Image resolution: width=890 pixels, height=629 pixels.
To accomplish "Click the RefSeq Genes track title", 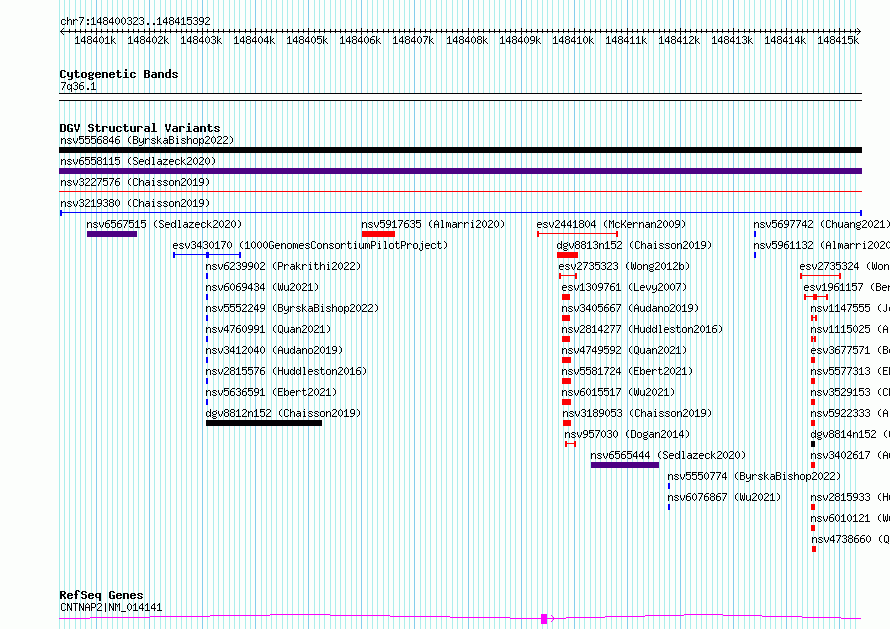I will tap(101, 595).
